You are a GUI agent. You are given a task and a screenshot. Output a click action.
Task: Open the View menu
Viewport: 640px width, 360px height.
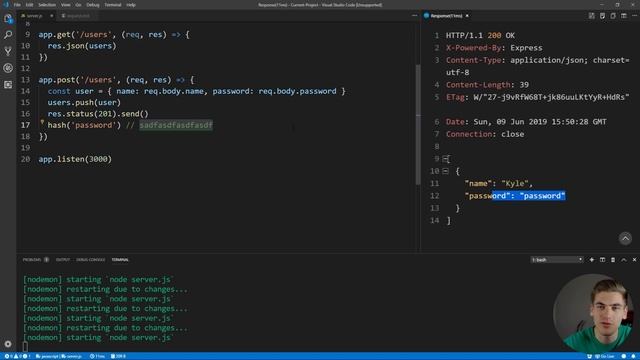(65, 5)
